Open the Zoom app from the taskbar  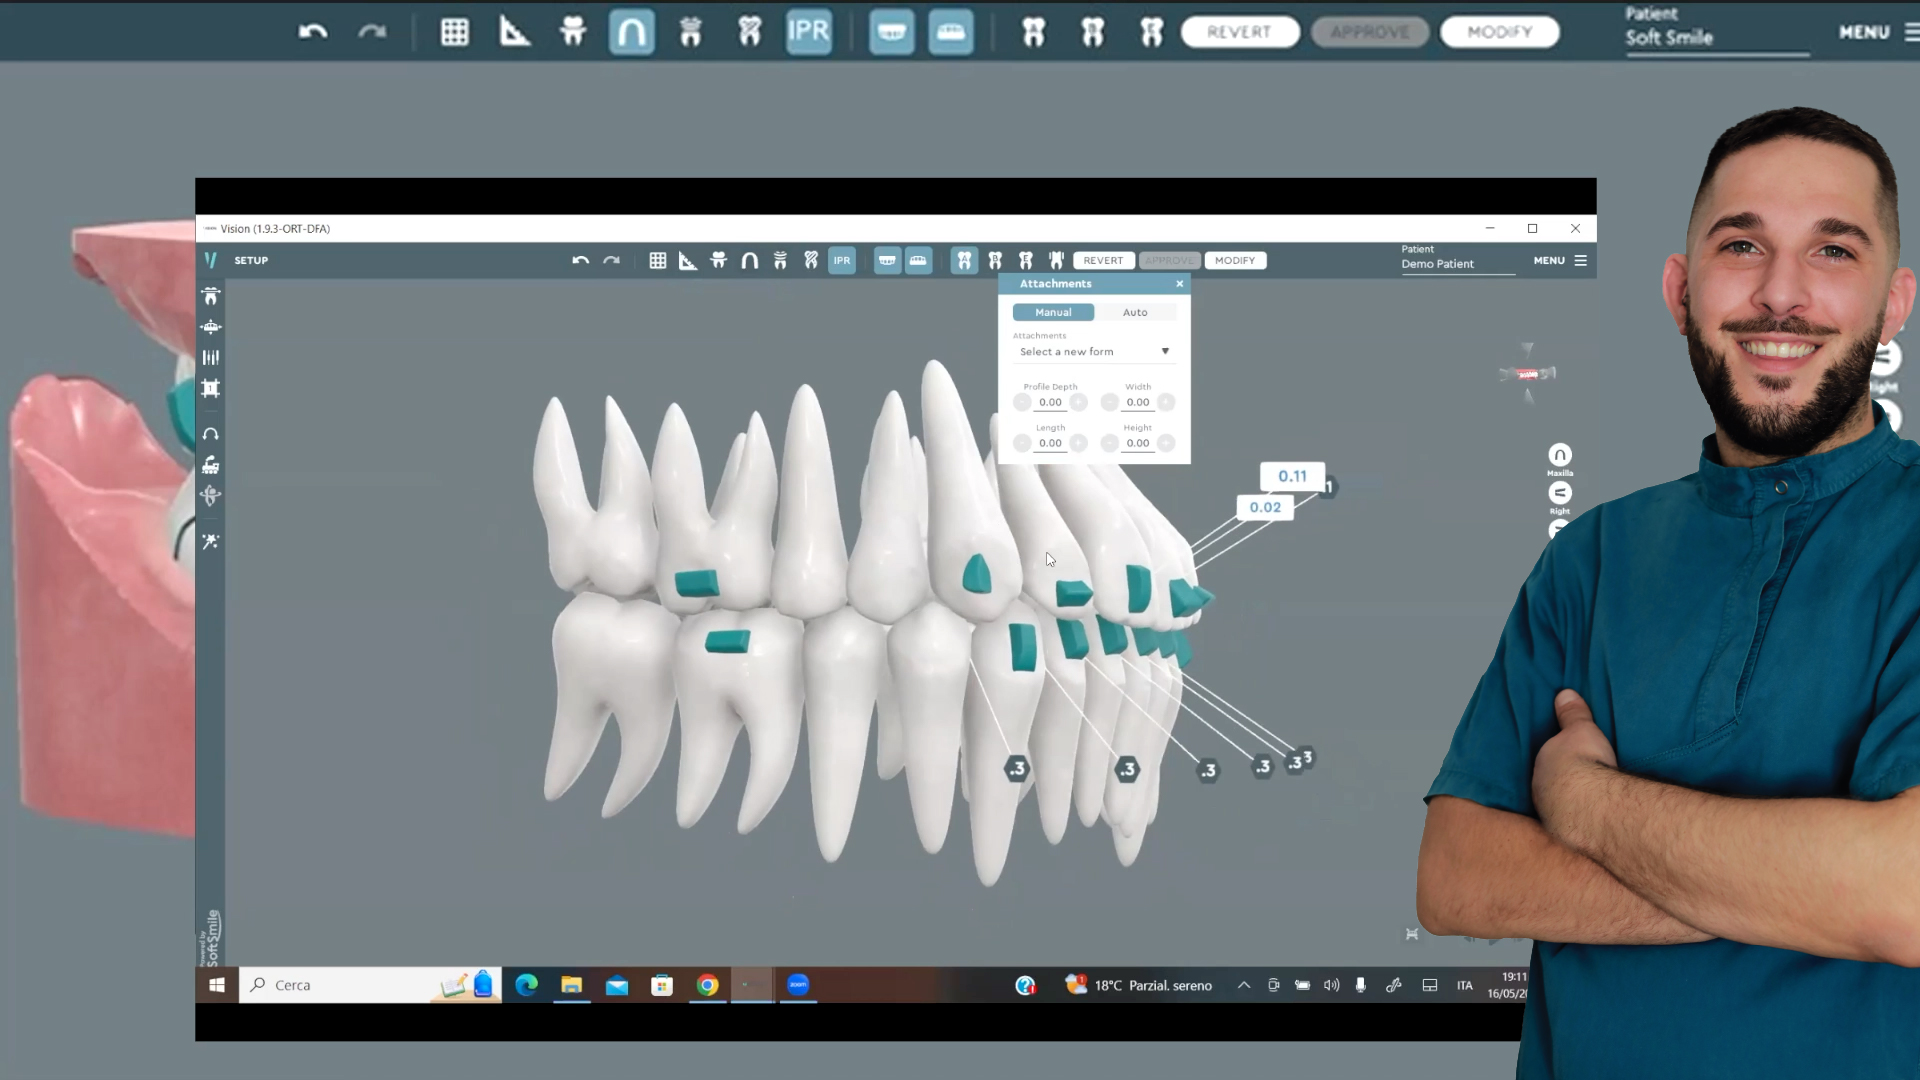point(798,985)
